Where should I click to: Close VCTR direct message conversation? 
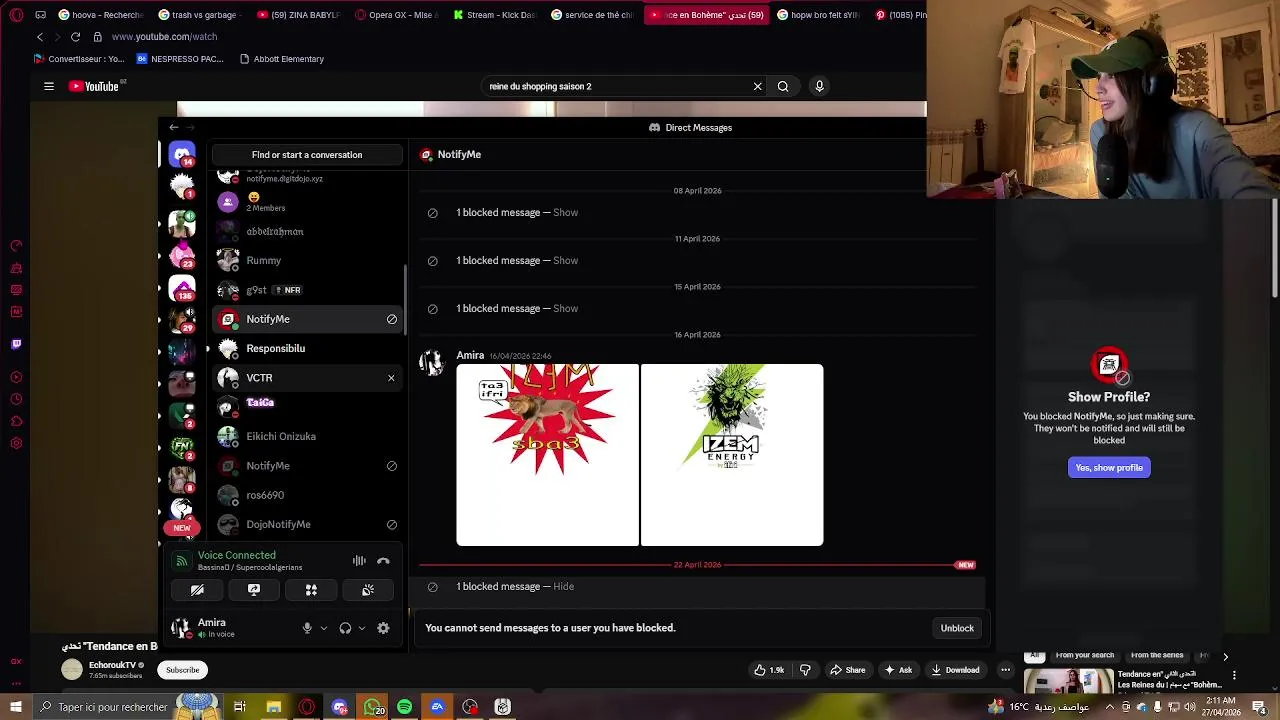[x=391, y=378]
